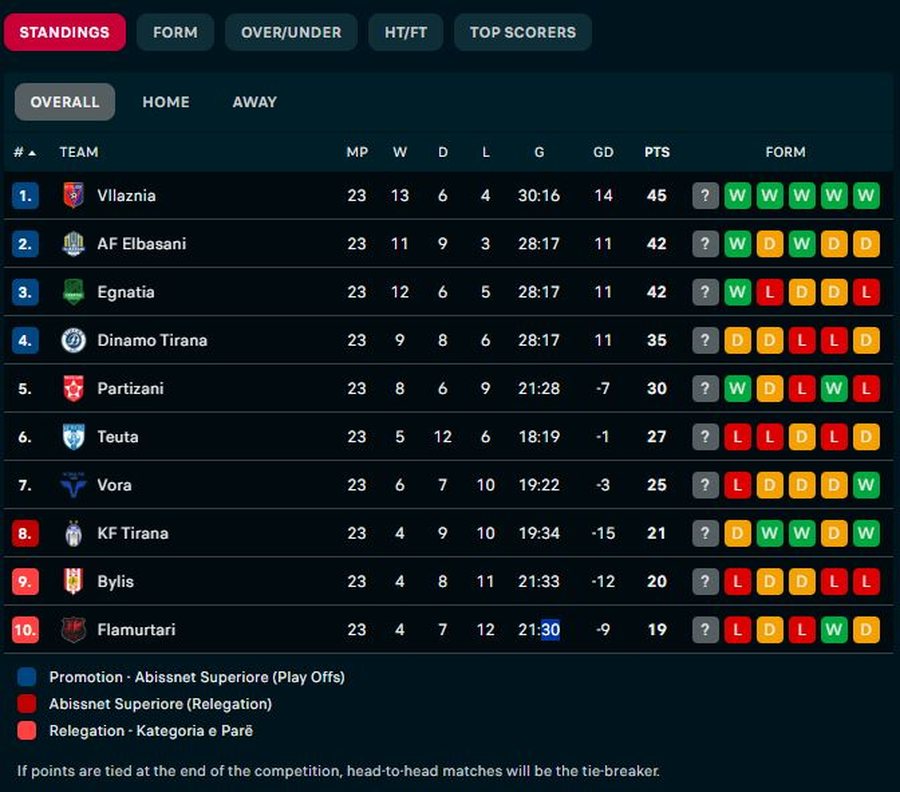Viewport: 900px width, 792px height.
Task: Click the Vora club emblem
Action: pyautogui.click(x=73, y=485)
